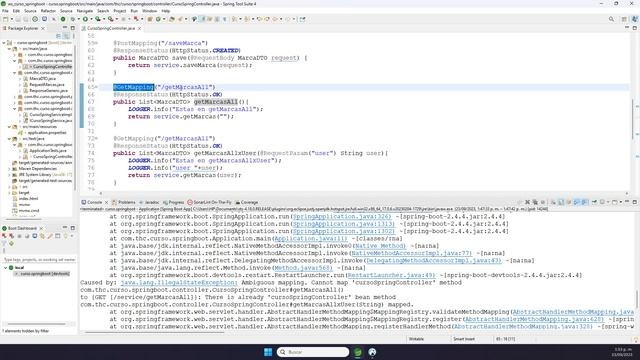The height and width of the screenshot is (360, 640).
Task: Toggle Pin Console button
Action: (595, 202)
